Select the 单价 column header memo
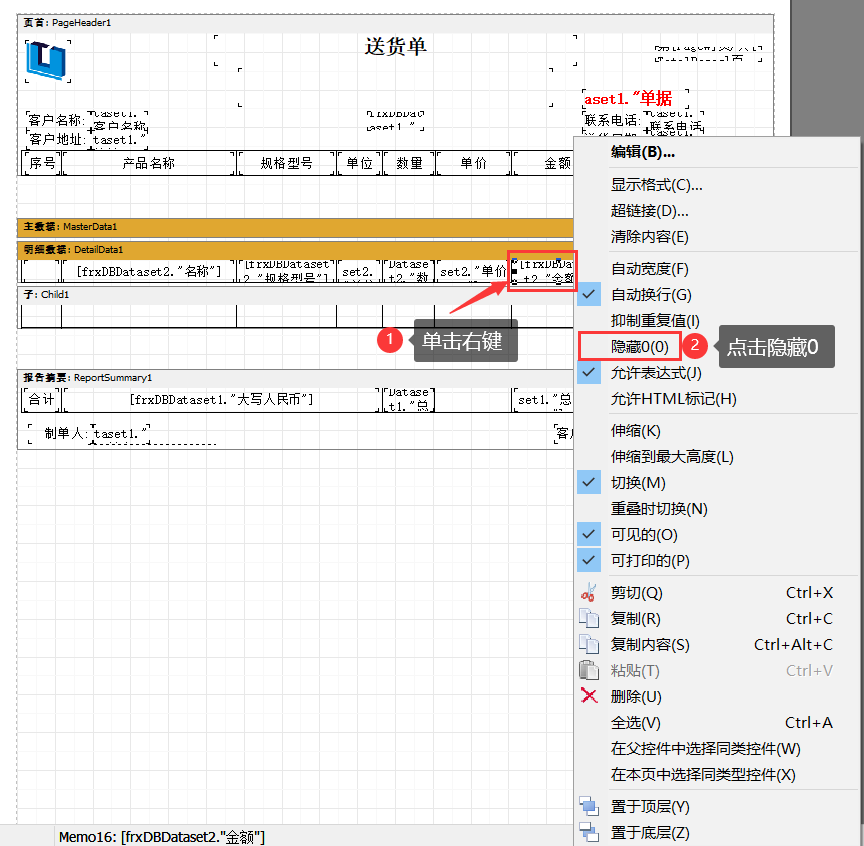The width and height of the screenshot is (864, 846). coord(474,163)
